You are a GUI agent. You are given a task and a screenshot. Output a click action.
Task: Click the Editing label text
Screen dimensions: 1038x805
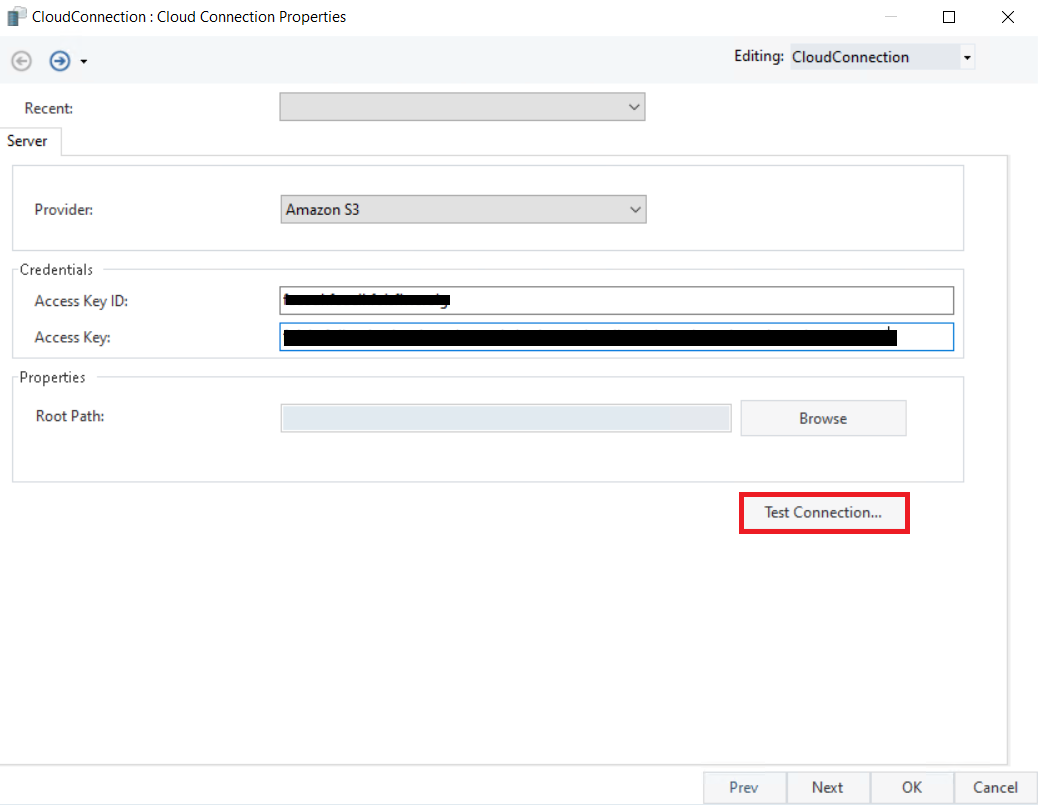pyautogui.click(x=759, y=56)
